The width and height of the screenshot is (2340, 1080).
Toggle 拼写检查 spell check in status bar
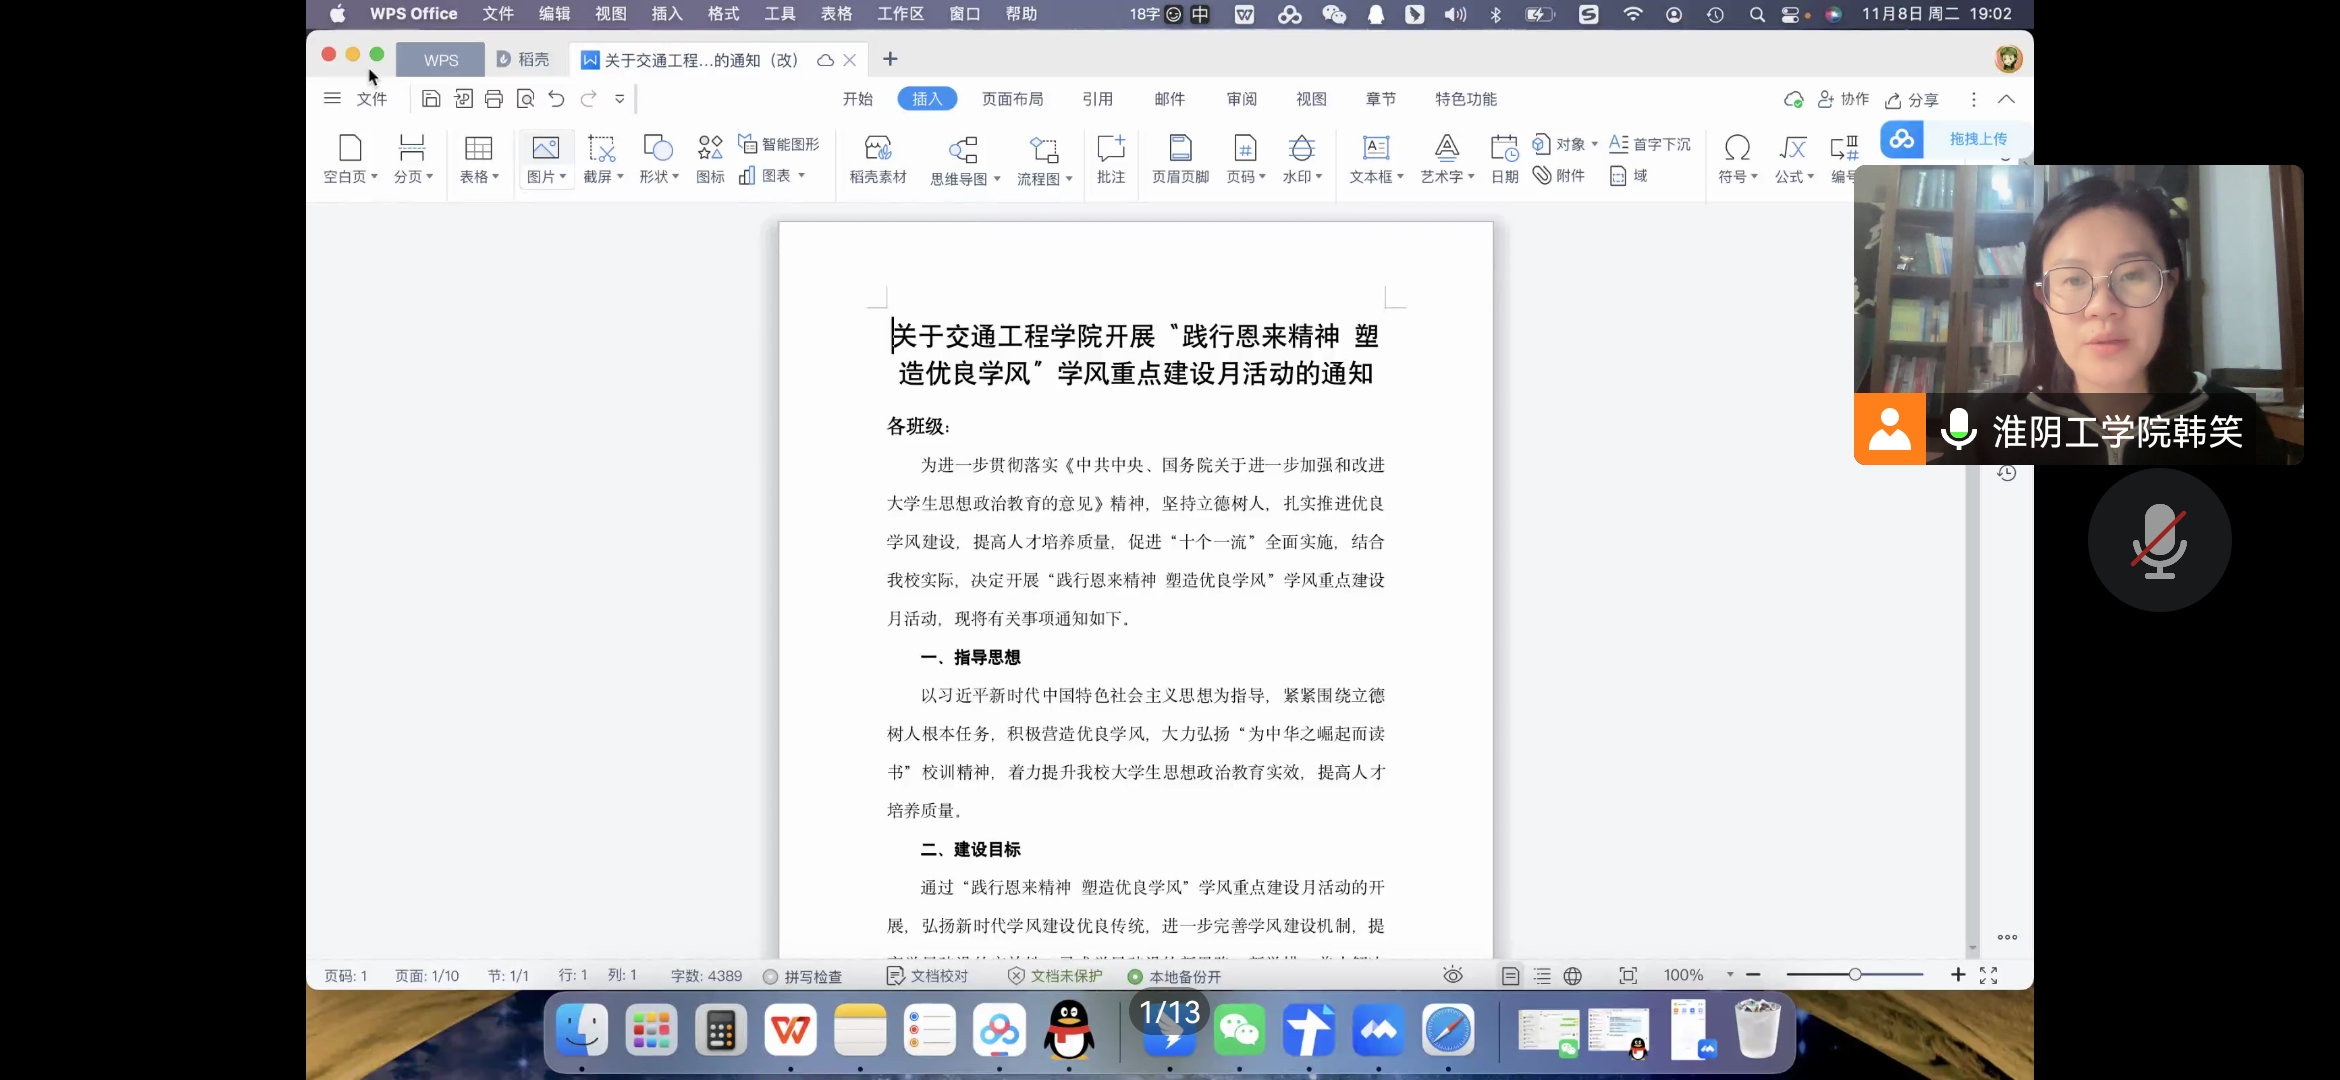pos(803,976)
